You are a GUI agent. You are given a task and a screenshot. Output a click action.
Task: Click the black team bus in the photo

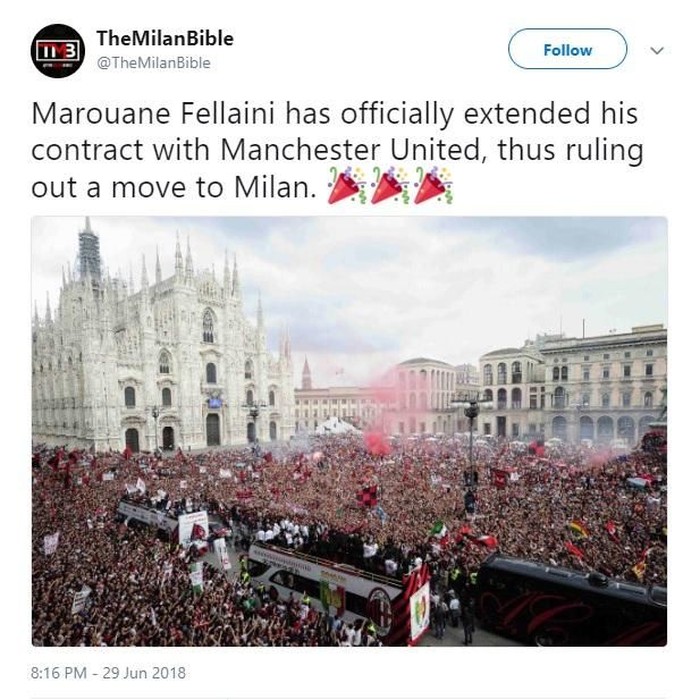click(x=571, y=600)
